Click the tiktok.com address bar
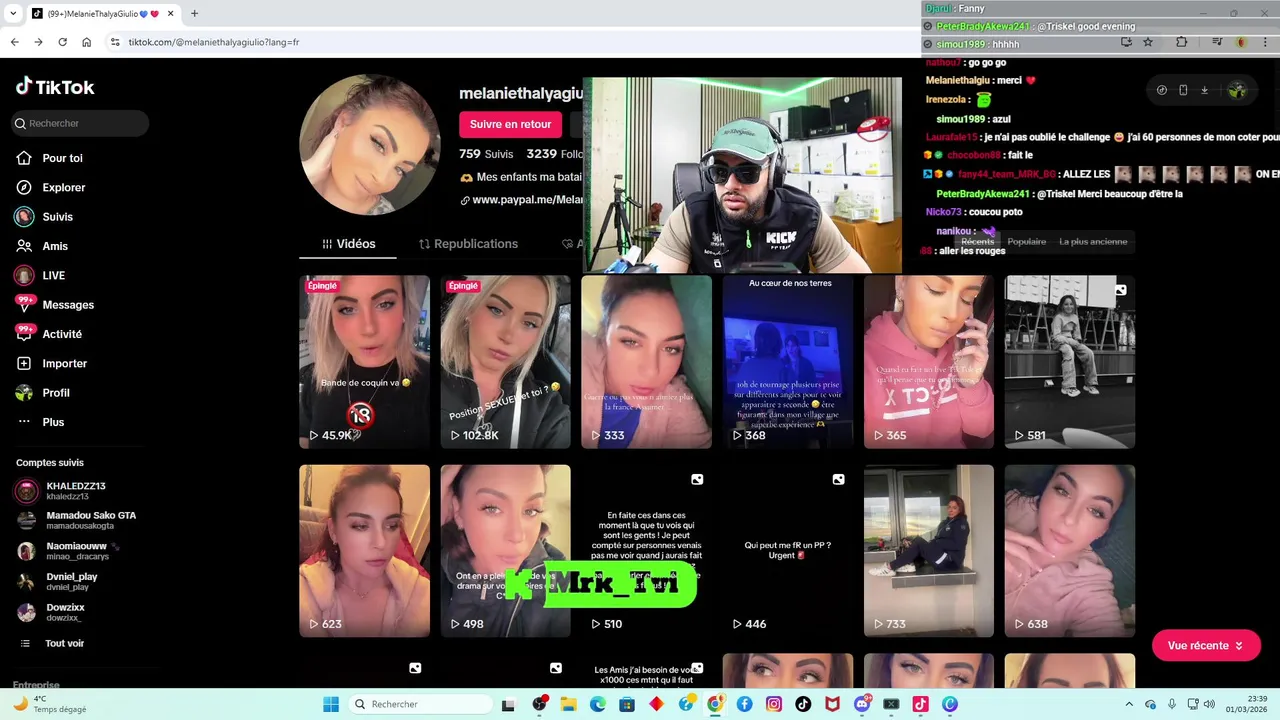Screen dimensions: 1280x720 (515, 42)
